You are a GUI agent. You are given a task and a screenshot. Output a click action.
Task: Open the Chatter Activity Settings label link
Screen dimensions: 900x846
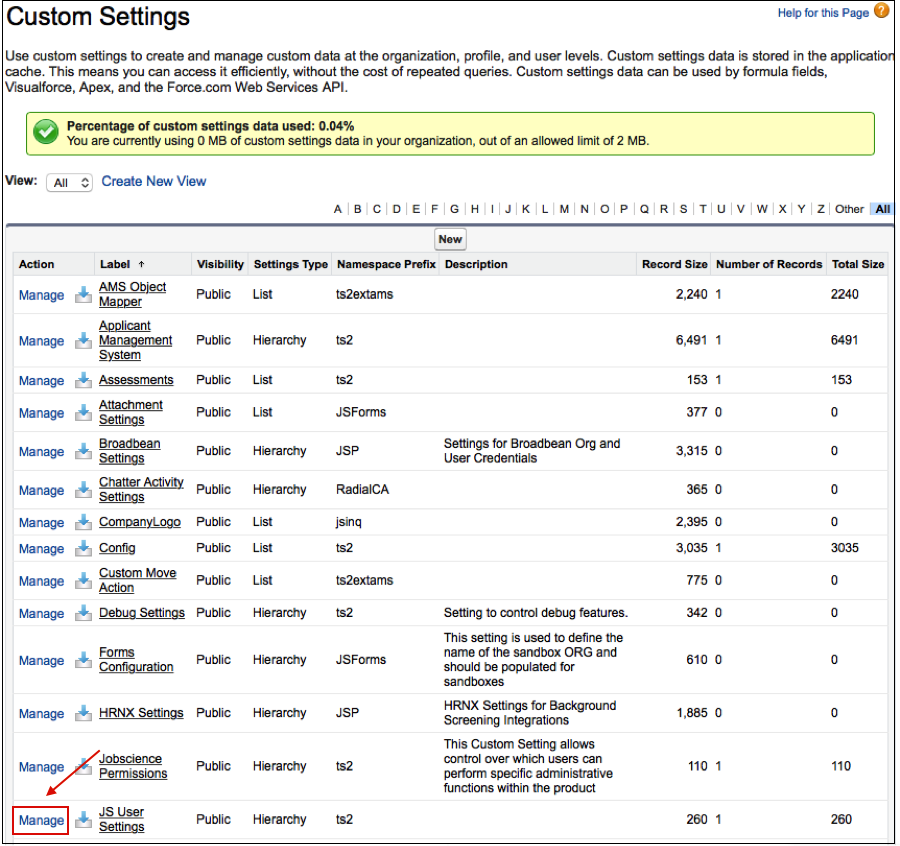pos(141,490)
